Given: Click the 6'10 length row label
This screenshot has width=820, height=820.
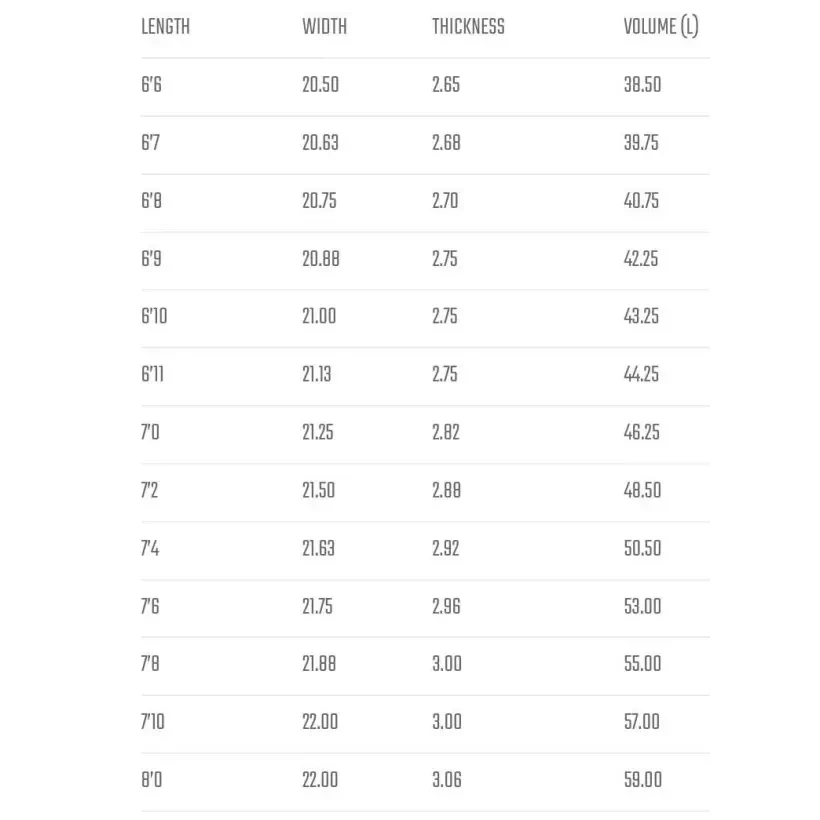Looking at the screenshot, I should pos(154,317).
